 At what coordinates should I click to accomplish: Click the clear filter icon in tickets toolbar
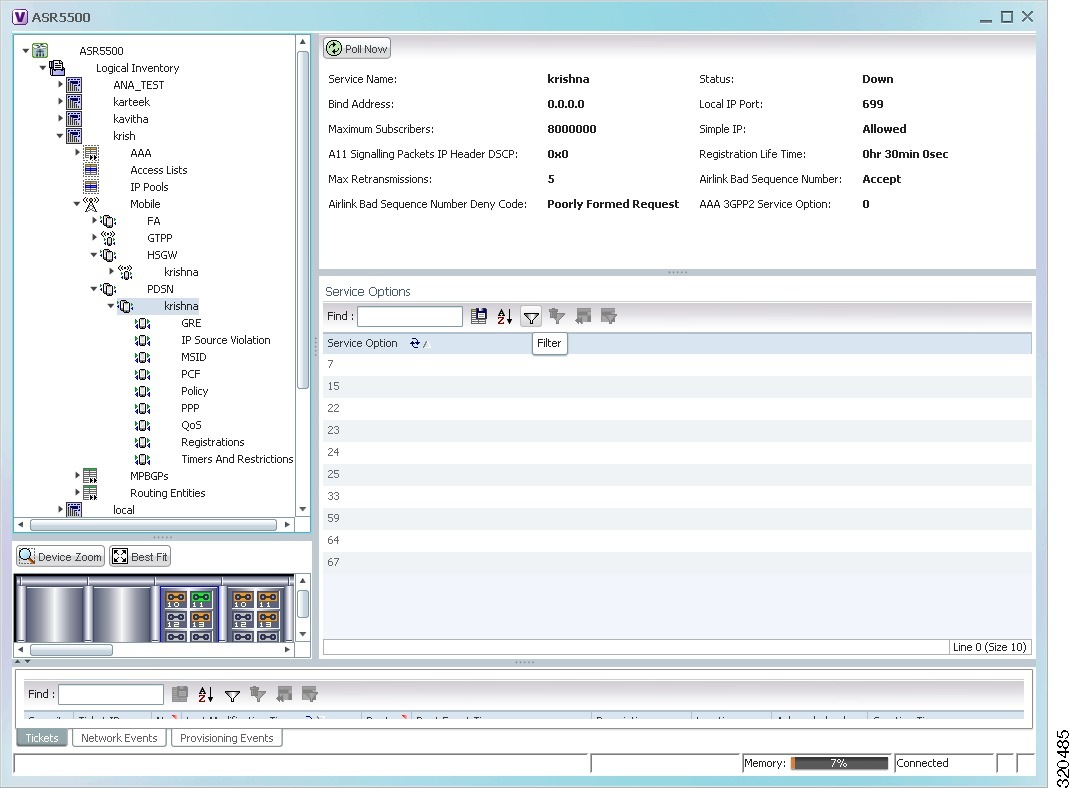pos(258,695)
